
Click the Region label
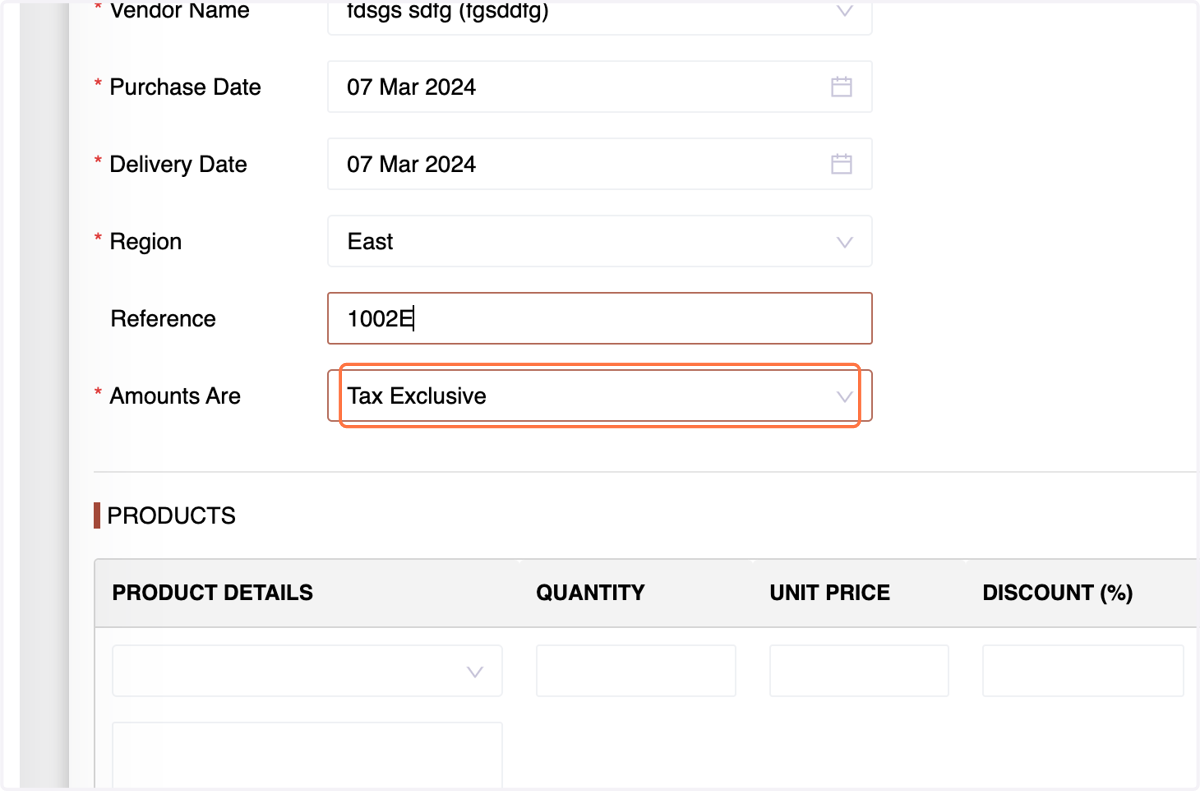[x=145, y=242]
